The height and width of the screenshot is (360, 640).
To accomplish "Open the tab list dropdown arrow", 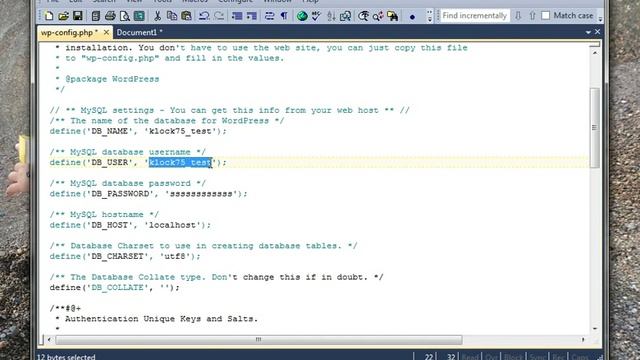I will point(588,32).
